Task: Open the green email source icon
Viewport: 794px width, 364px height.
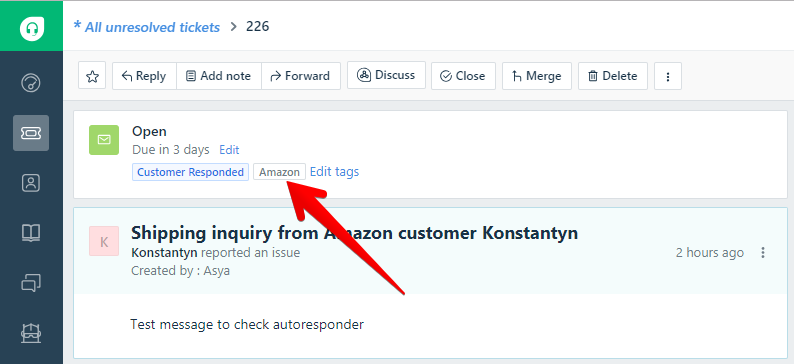Action: (x=104, y=140)
